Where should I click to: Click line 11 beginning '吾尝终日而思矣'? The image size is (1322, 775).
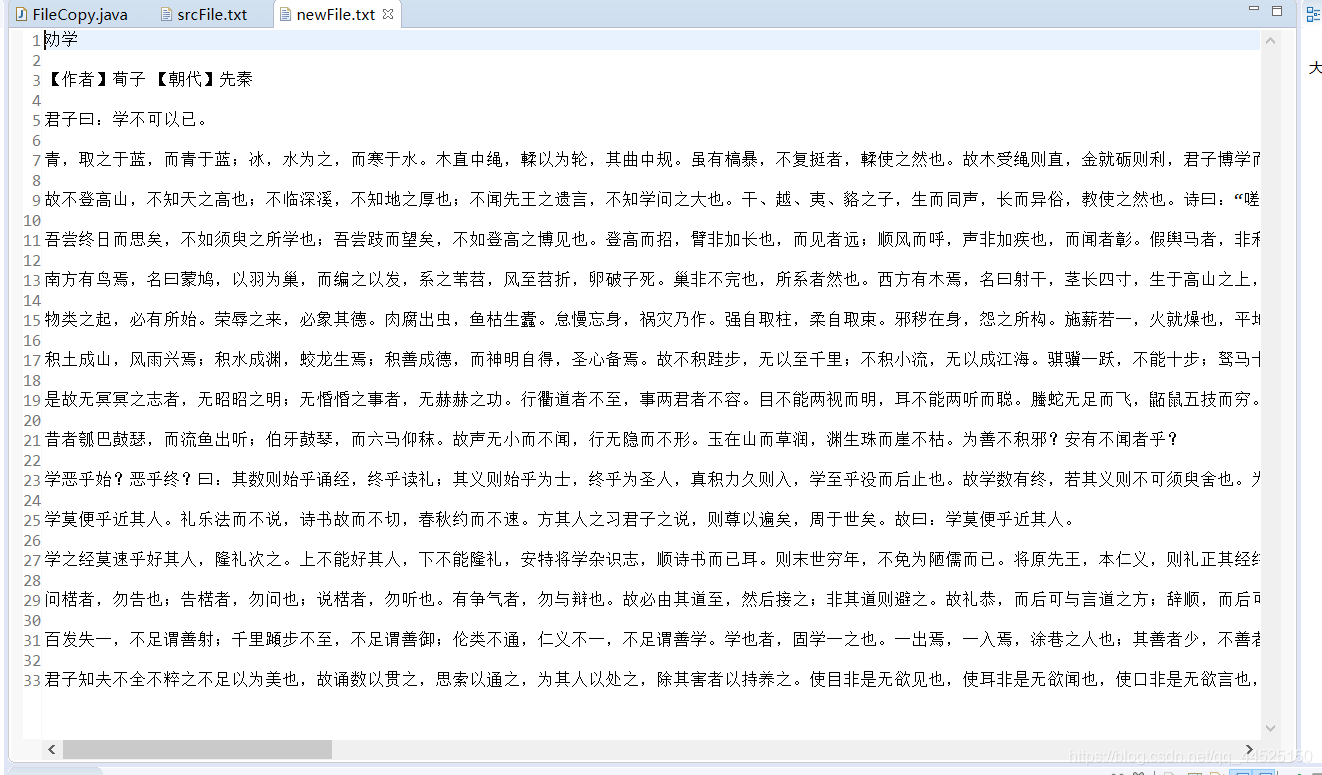tap(651, 240)
